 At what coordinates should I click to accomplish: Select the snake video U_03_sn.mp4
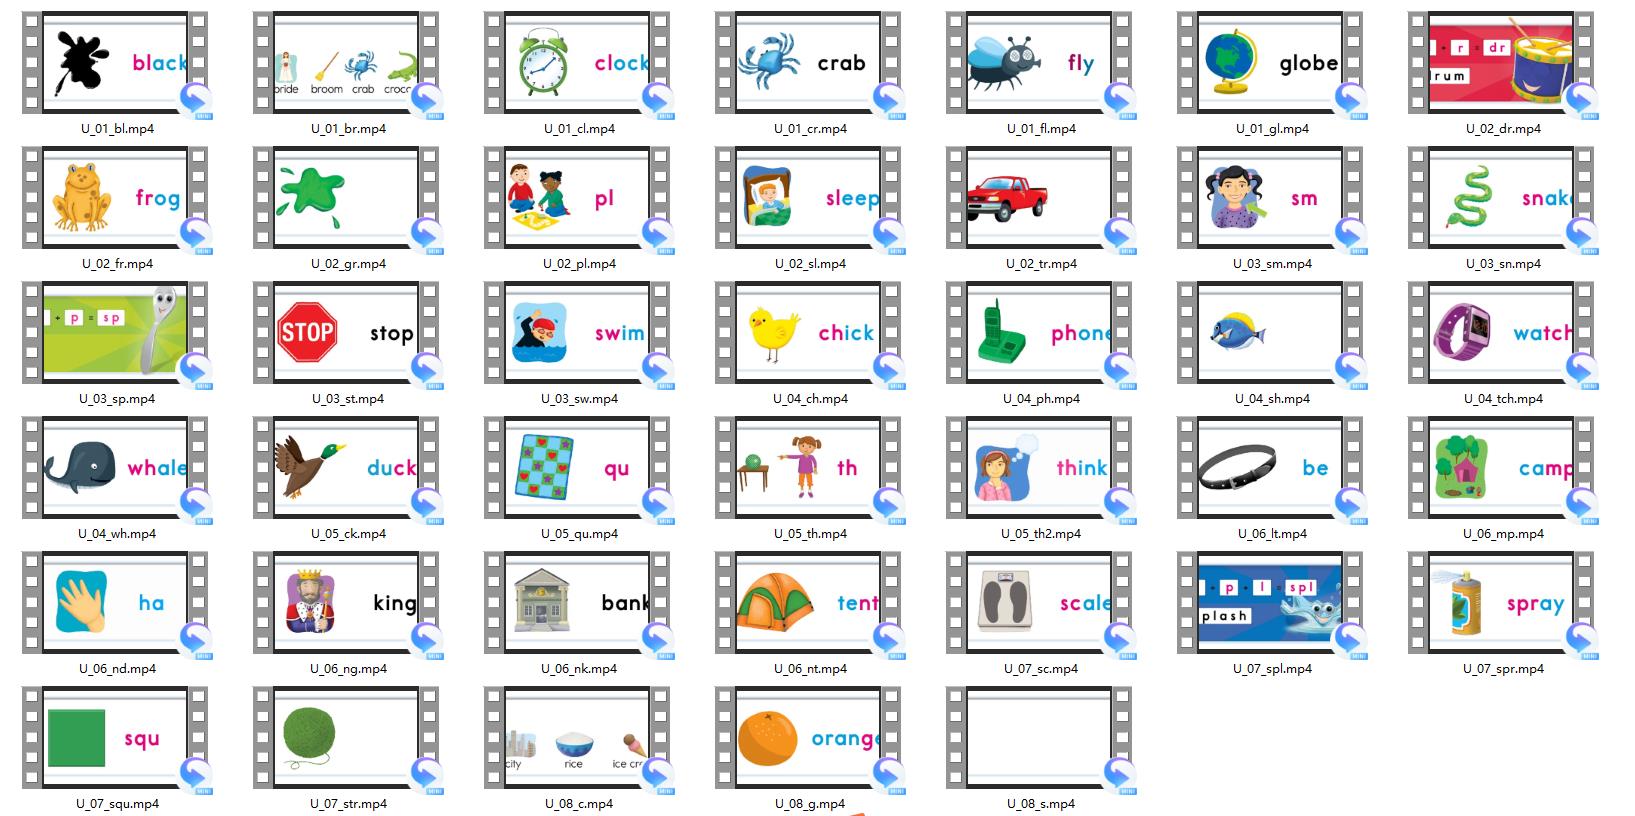point(1501,197)
